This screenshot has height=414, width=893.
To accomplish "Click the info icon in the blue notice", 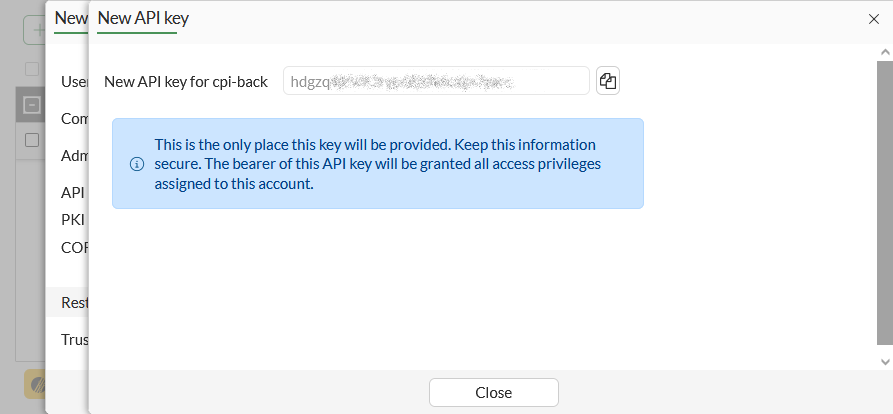I will tap(137, 164).
